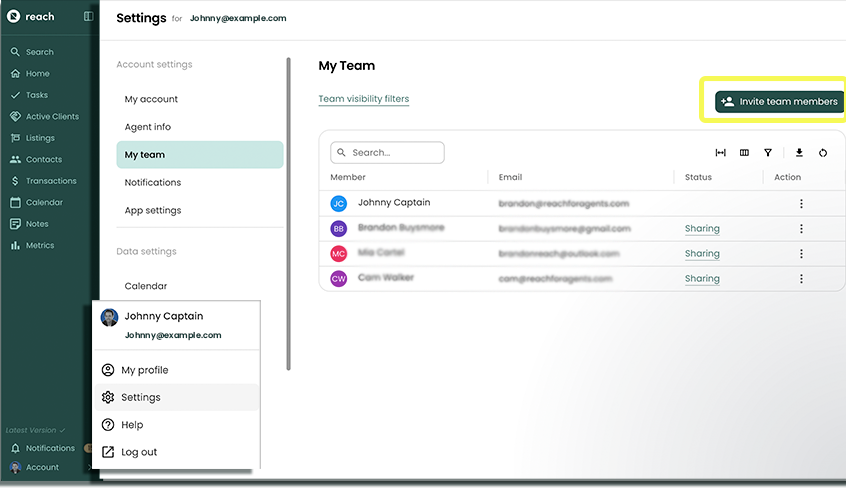The image size is (846, 500).
Task: Click the team member Search field
Action: (387, 153)
